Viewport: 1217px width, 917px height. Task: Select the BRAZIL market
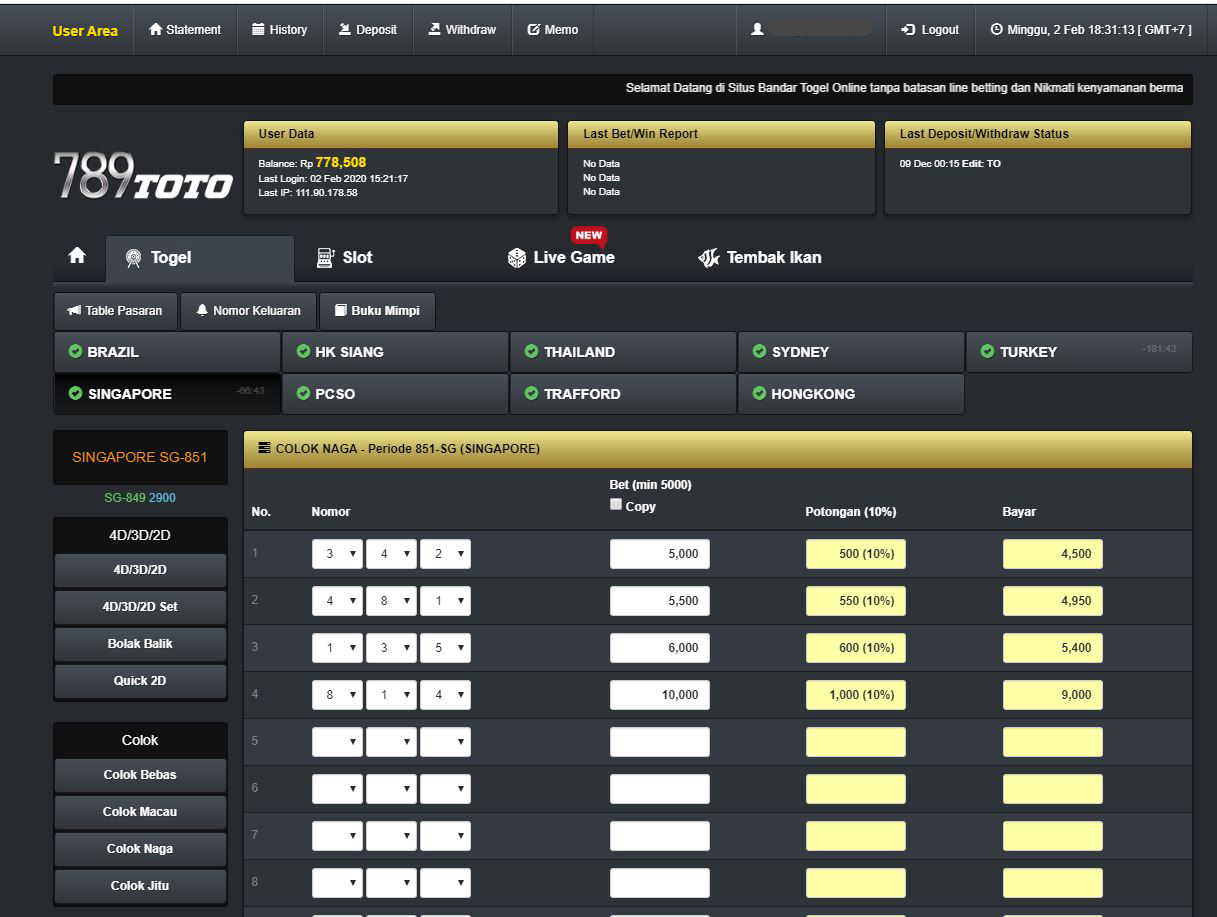pos(167,352)
